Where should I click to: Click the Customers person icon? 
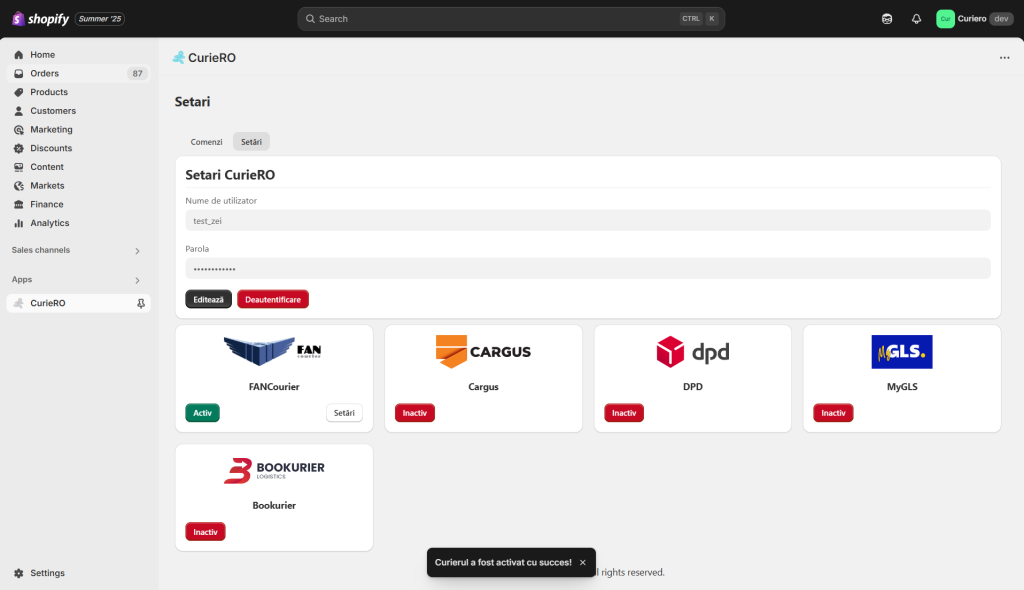(19, 111)
